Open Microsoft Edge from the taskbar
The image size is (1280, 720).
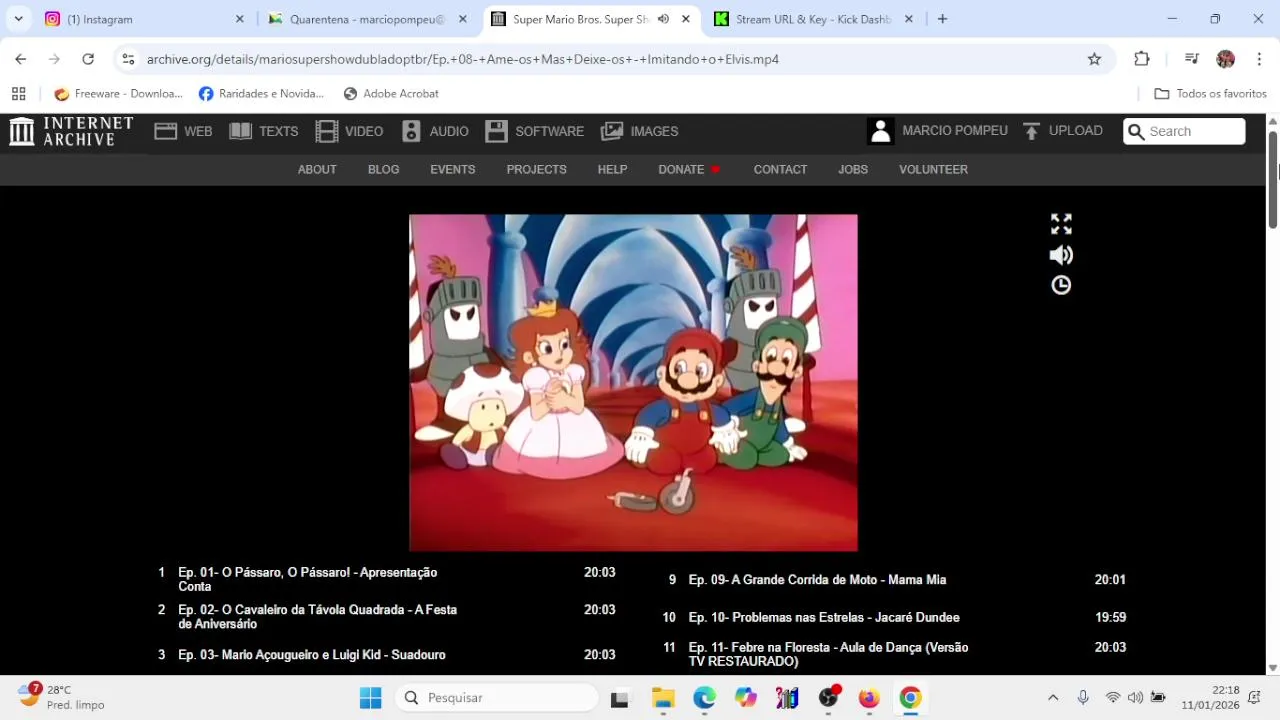[x=705, y=698]
